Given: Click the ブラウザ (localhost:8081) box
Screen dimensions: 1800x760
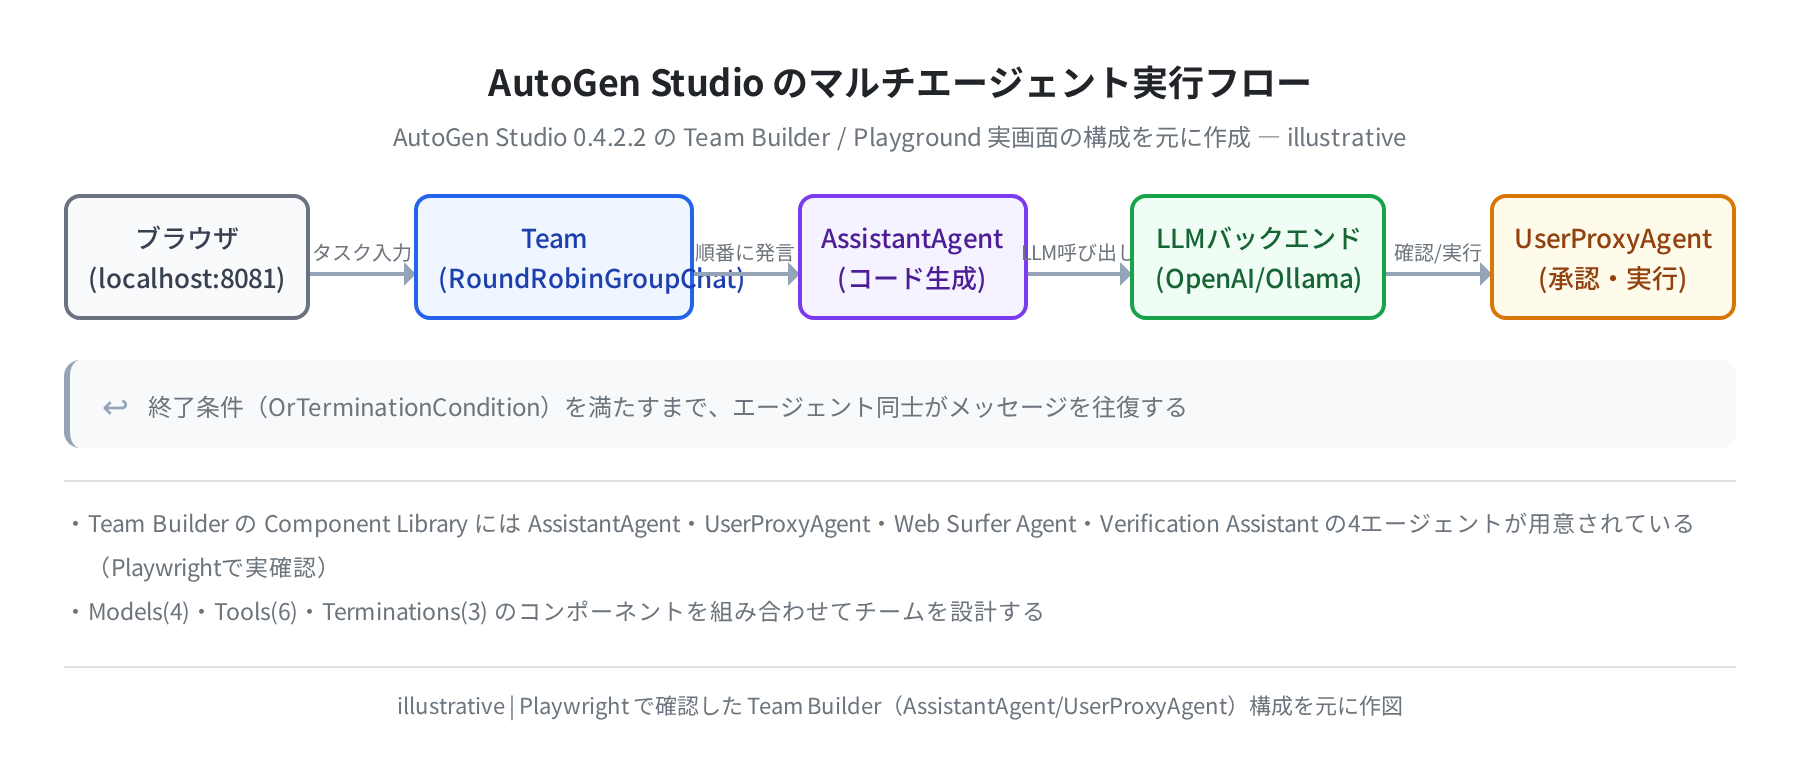Looking at the screenshot, I should [187, 257].
